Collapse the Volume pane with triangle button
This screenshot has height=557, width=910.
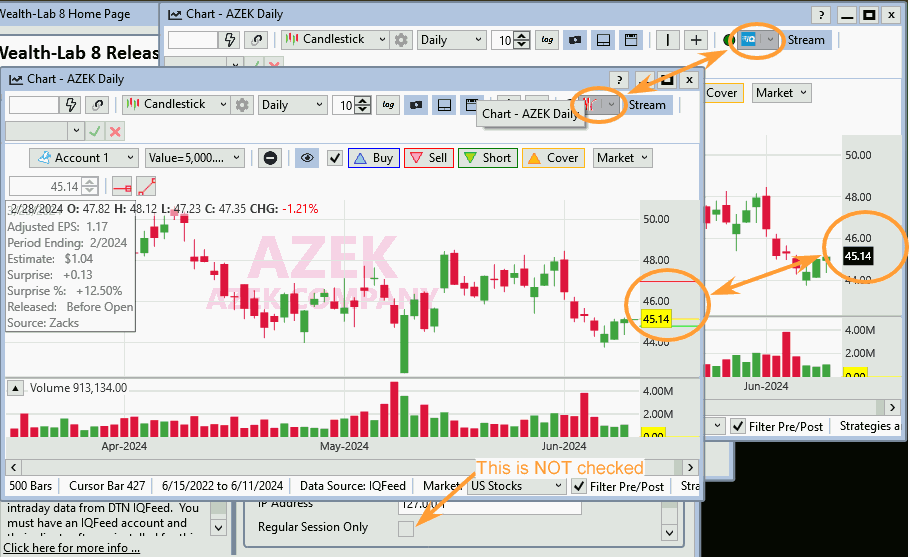click(x=16, y=388)
